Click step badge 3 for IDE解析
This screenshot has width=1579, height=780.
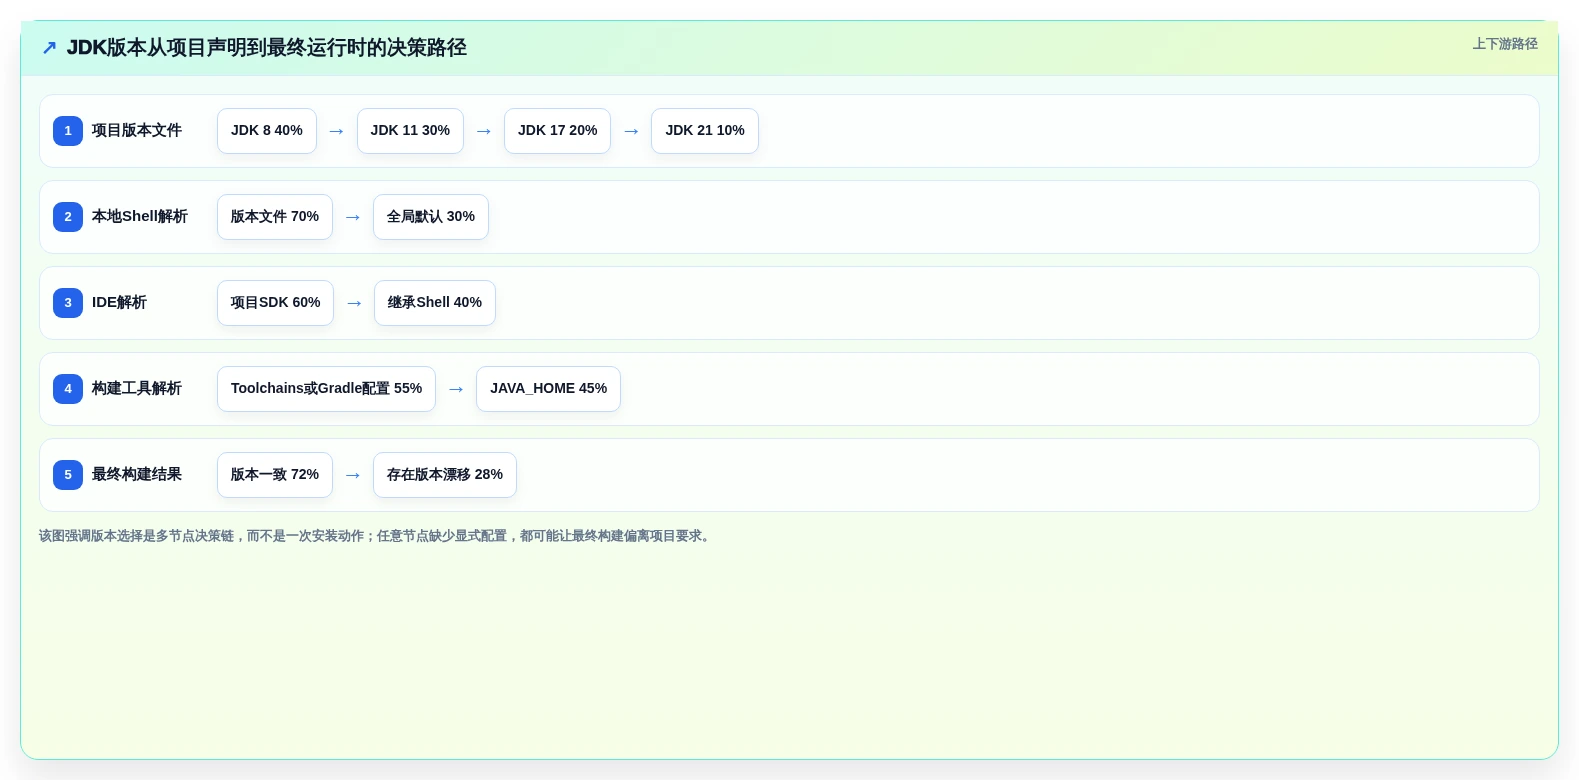pyautogui.click(x=68, y=303)
